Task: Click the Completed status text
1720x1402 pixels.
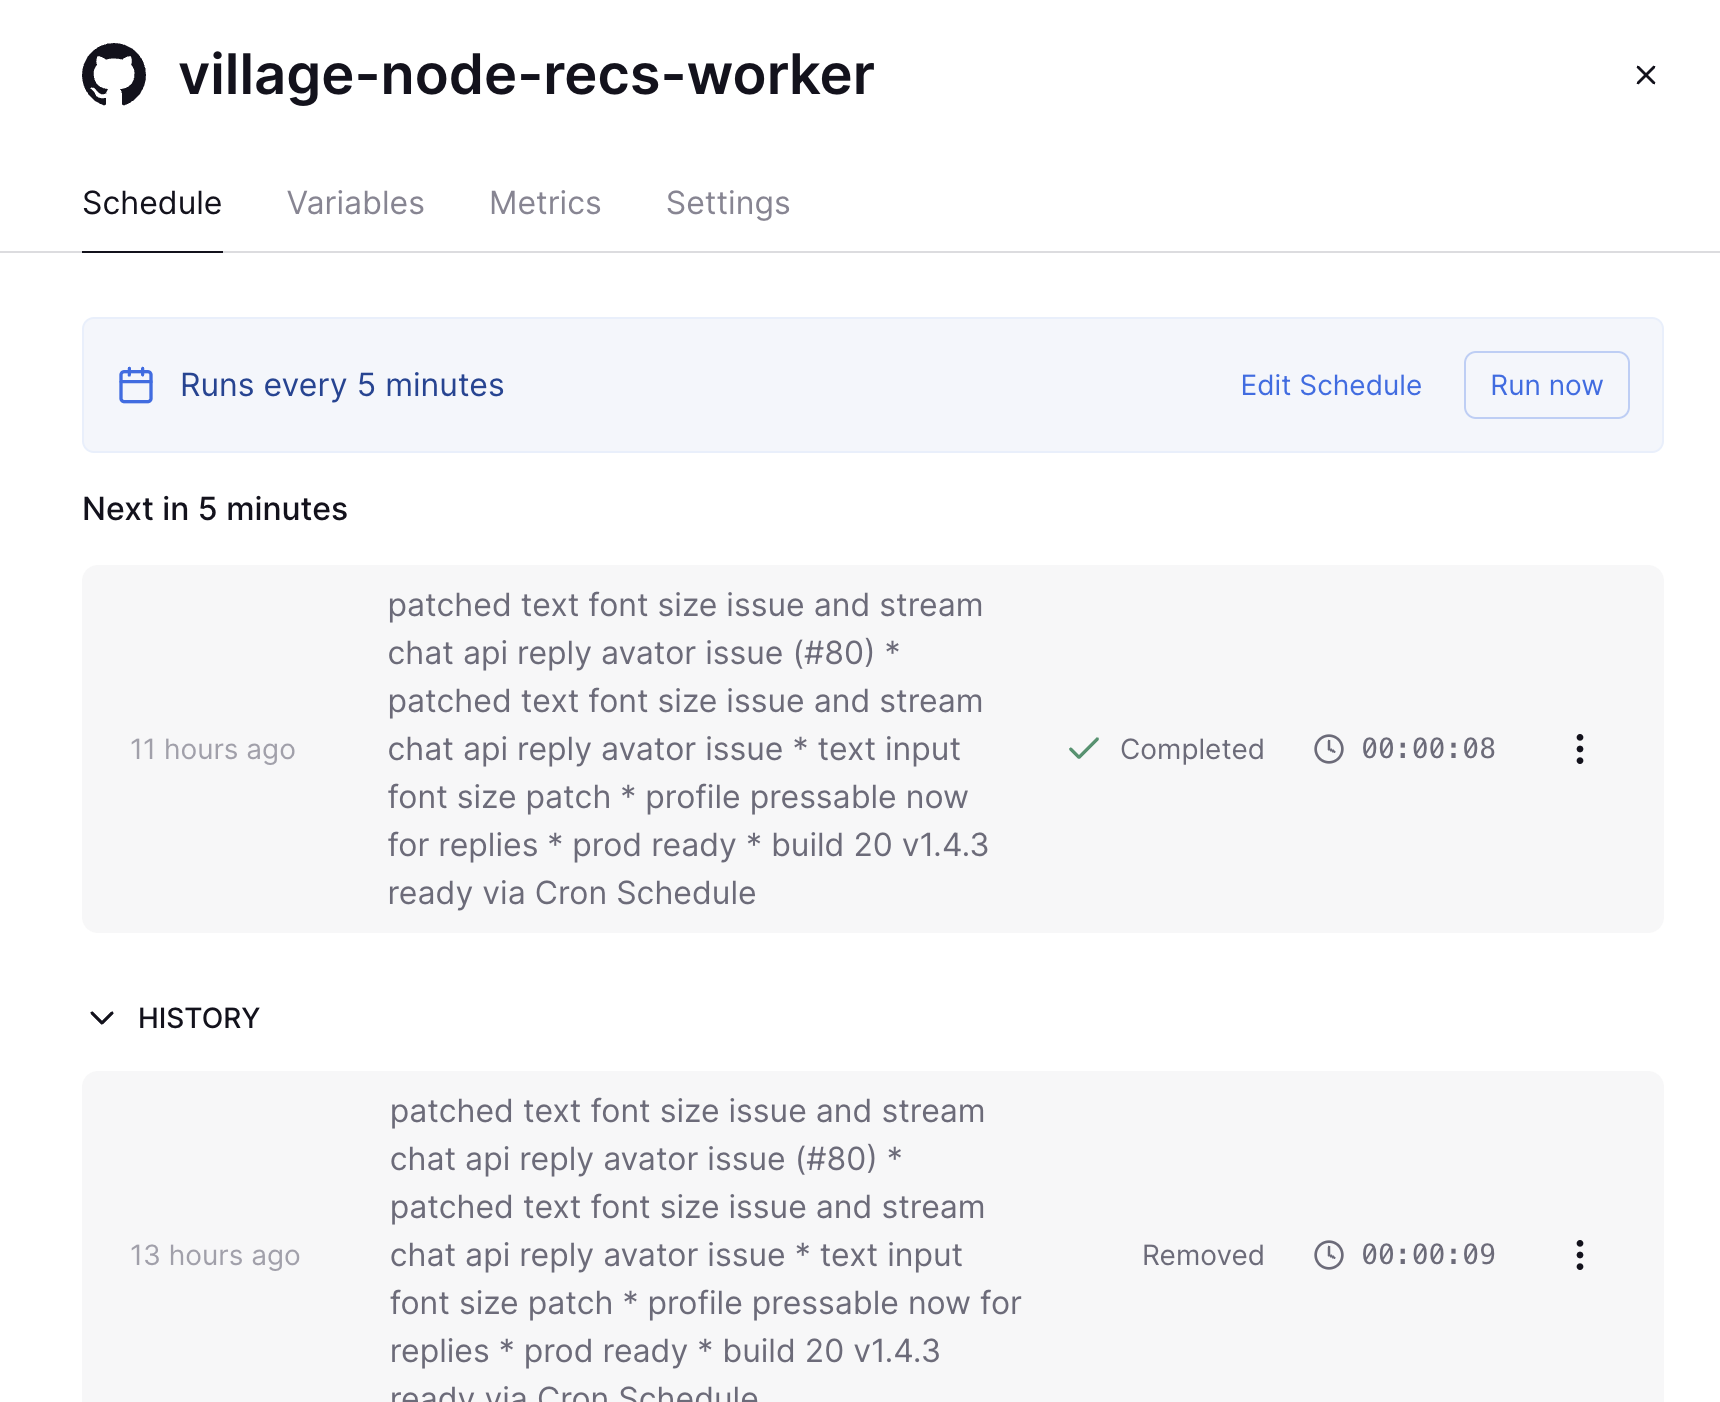Action: [1191, 749]
